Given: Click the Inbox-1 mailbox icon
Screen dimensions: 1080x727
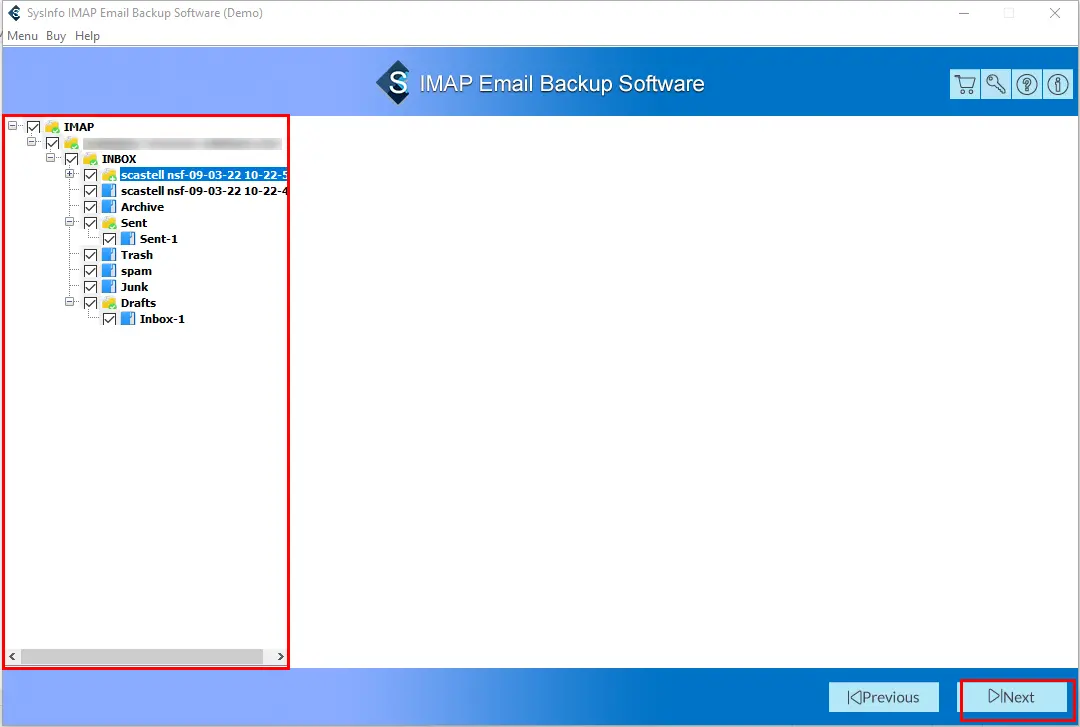Looking at the screenshot, I should point(128,318).
